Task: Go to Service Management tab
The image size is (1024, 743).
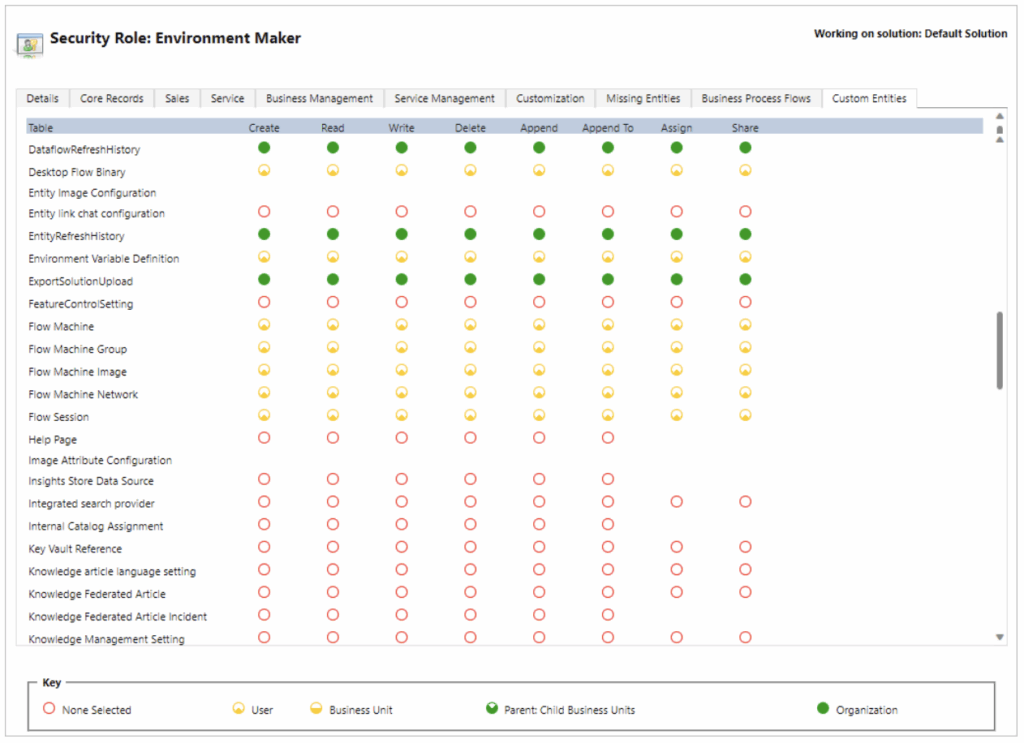Action: [x=445, y=99]
